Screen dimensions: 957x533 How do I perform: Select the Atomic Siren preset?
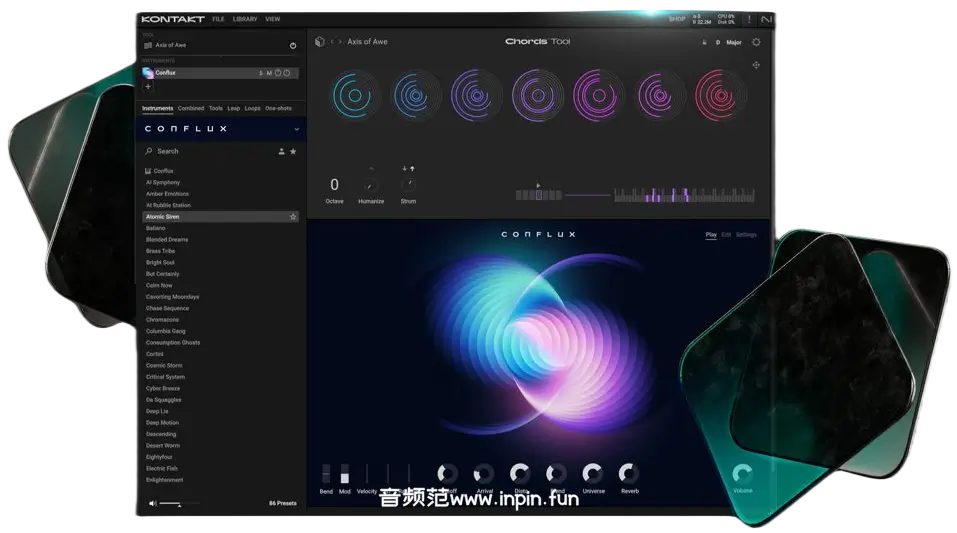tap(220, 217)
